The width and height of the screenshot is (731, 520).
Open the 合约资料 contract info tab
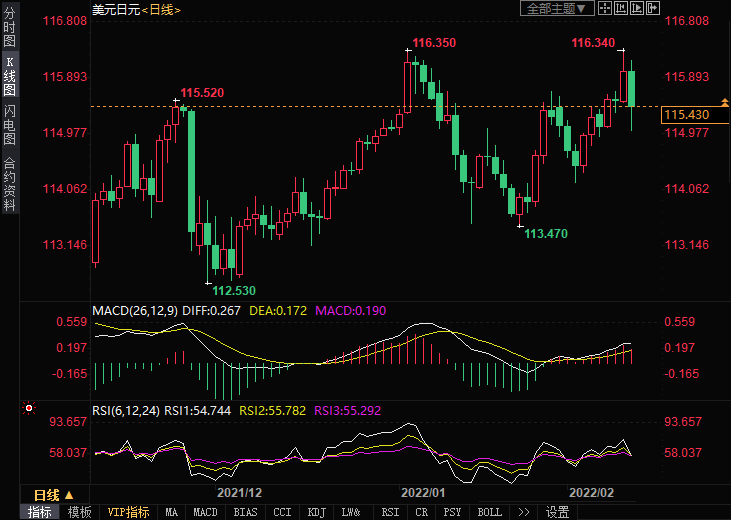tap(9, 184)
